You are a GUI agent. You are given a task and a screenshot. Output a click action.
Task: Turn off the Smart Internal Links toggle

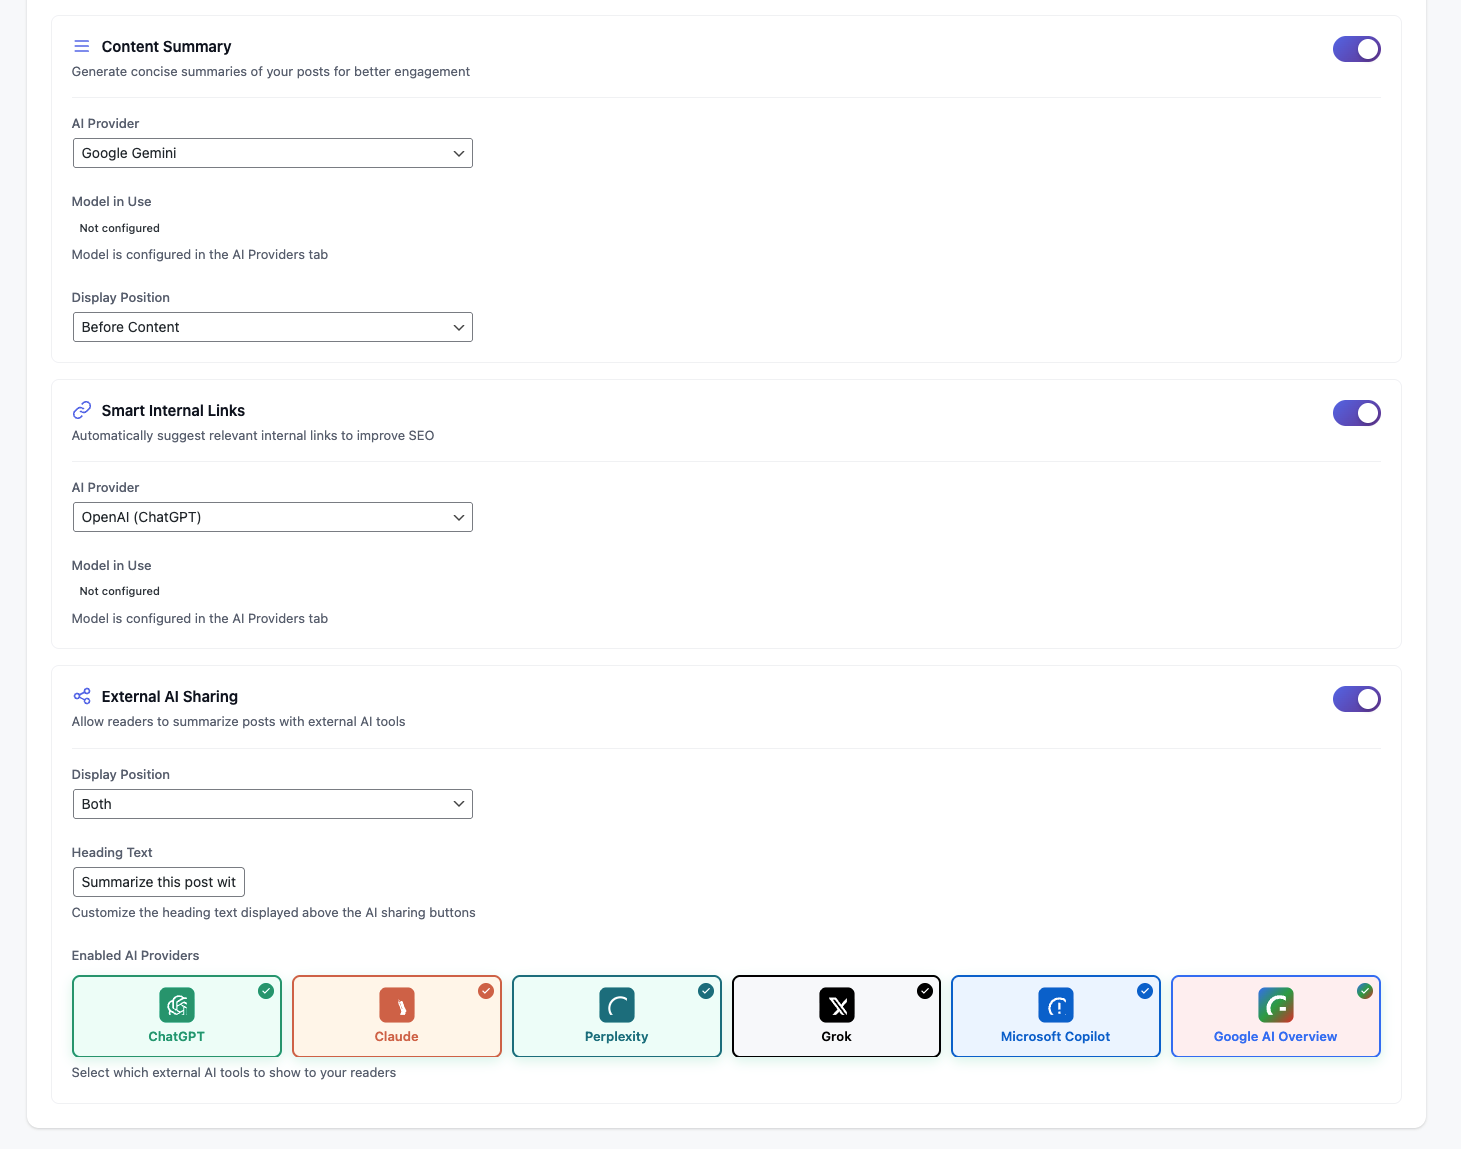pyautogui.click(x=1356, y=412)
